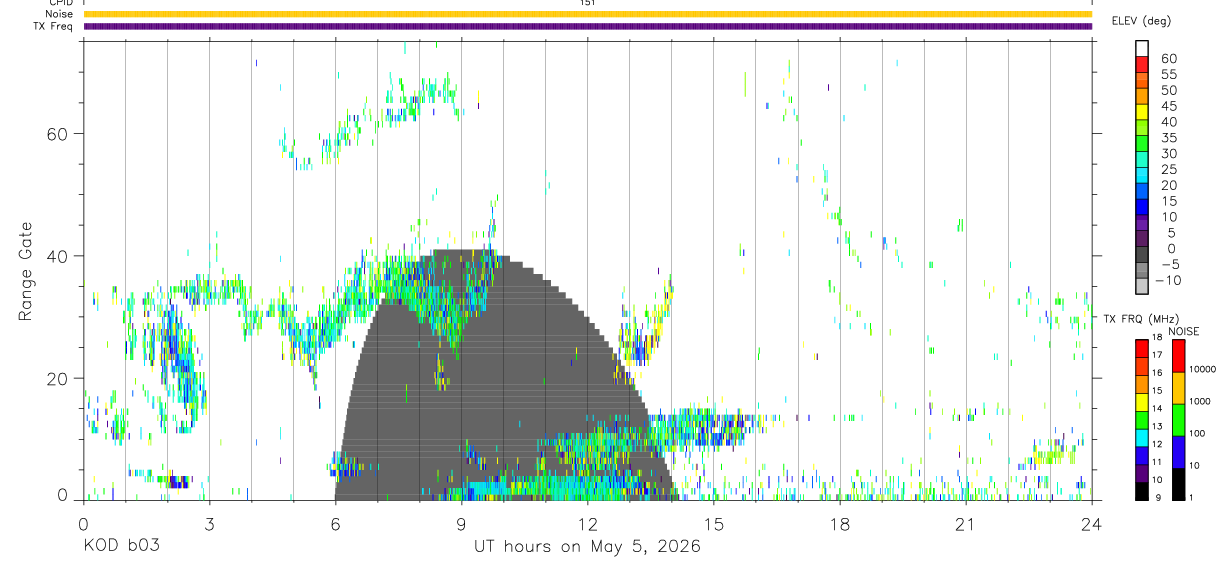The height and width of the screenshot is (567, 1228).
Task: Select the orange NOISE swatch above 1000
Action: click(x=1179, y=388)
